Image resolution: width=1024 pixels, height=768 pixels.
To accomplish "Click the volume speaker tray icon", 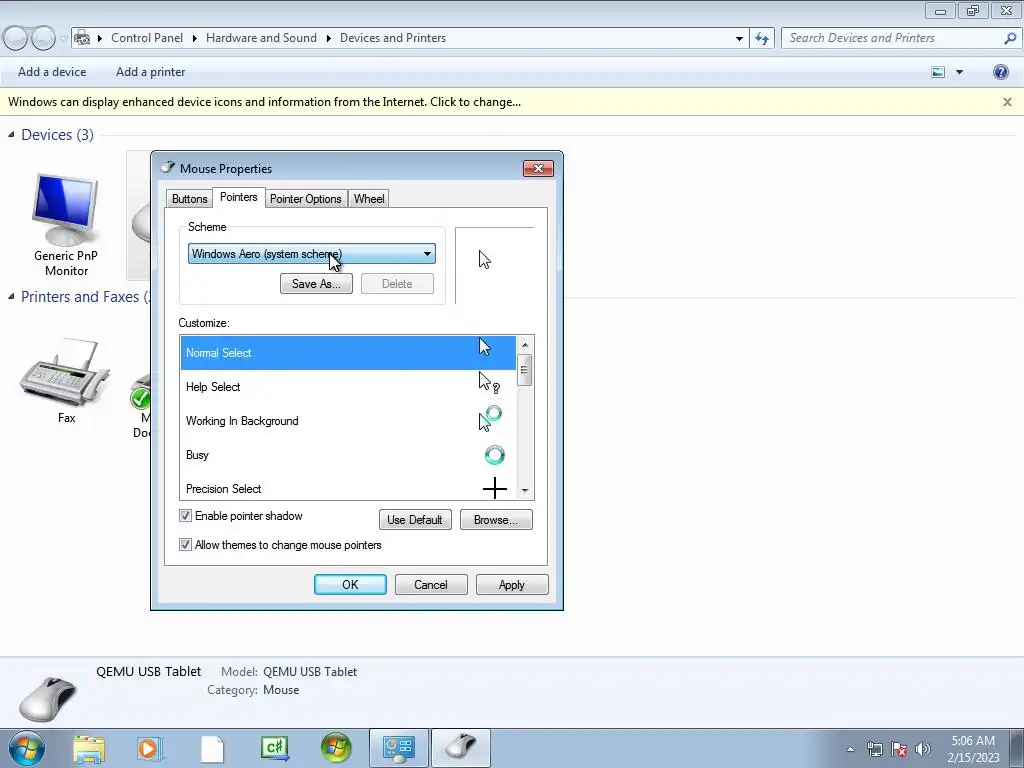I will point(923,749).
